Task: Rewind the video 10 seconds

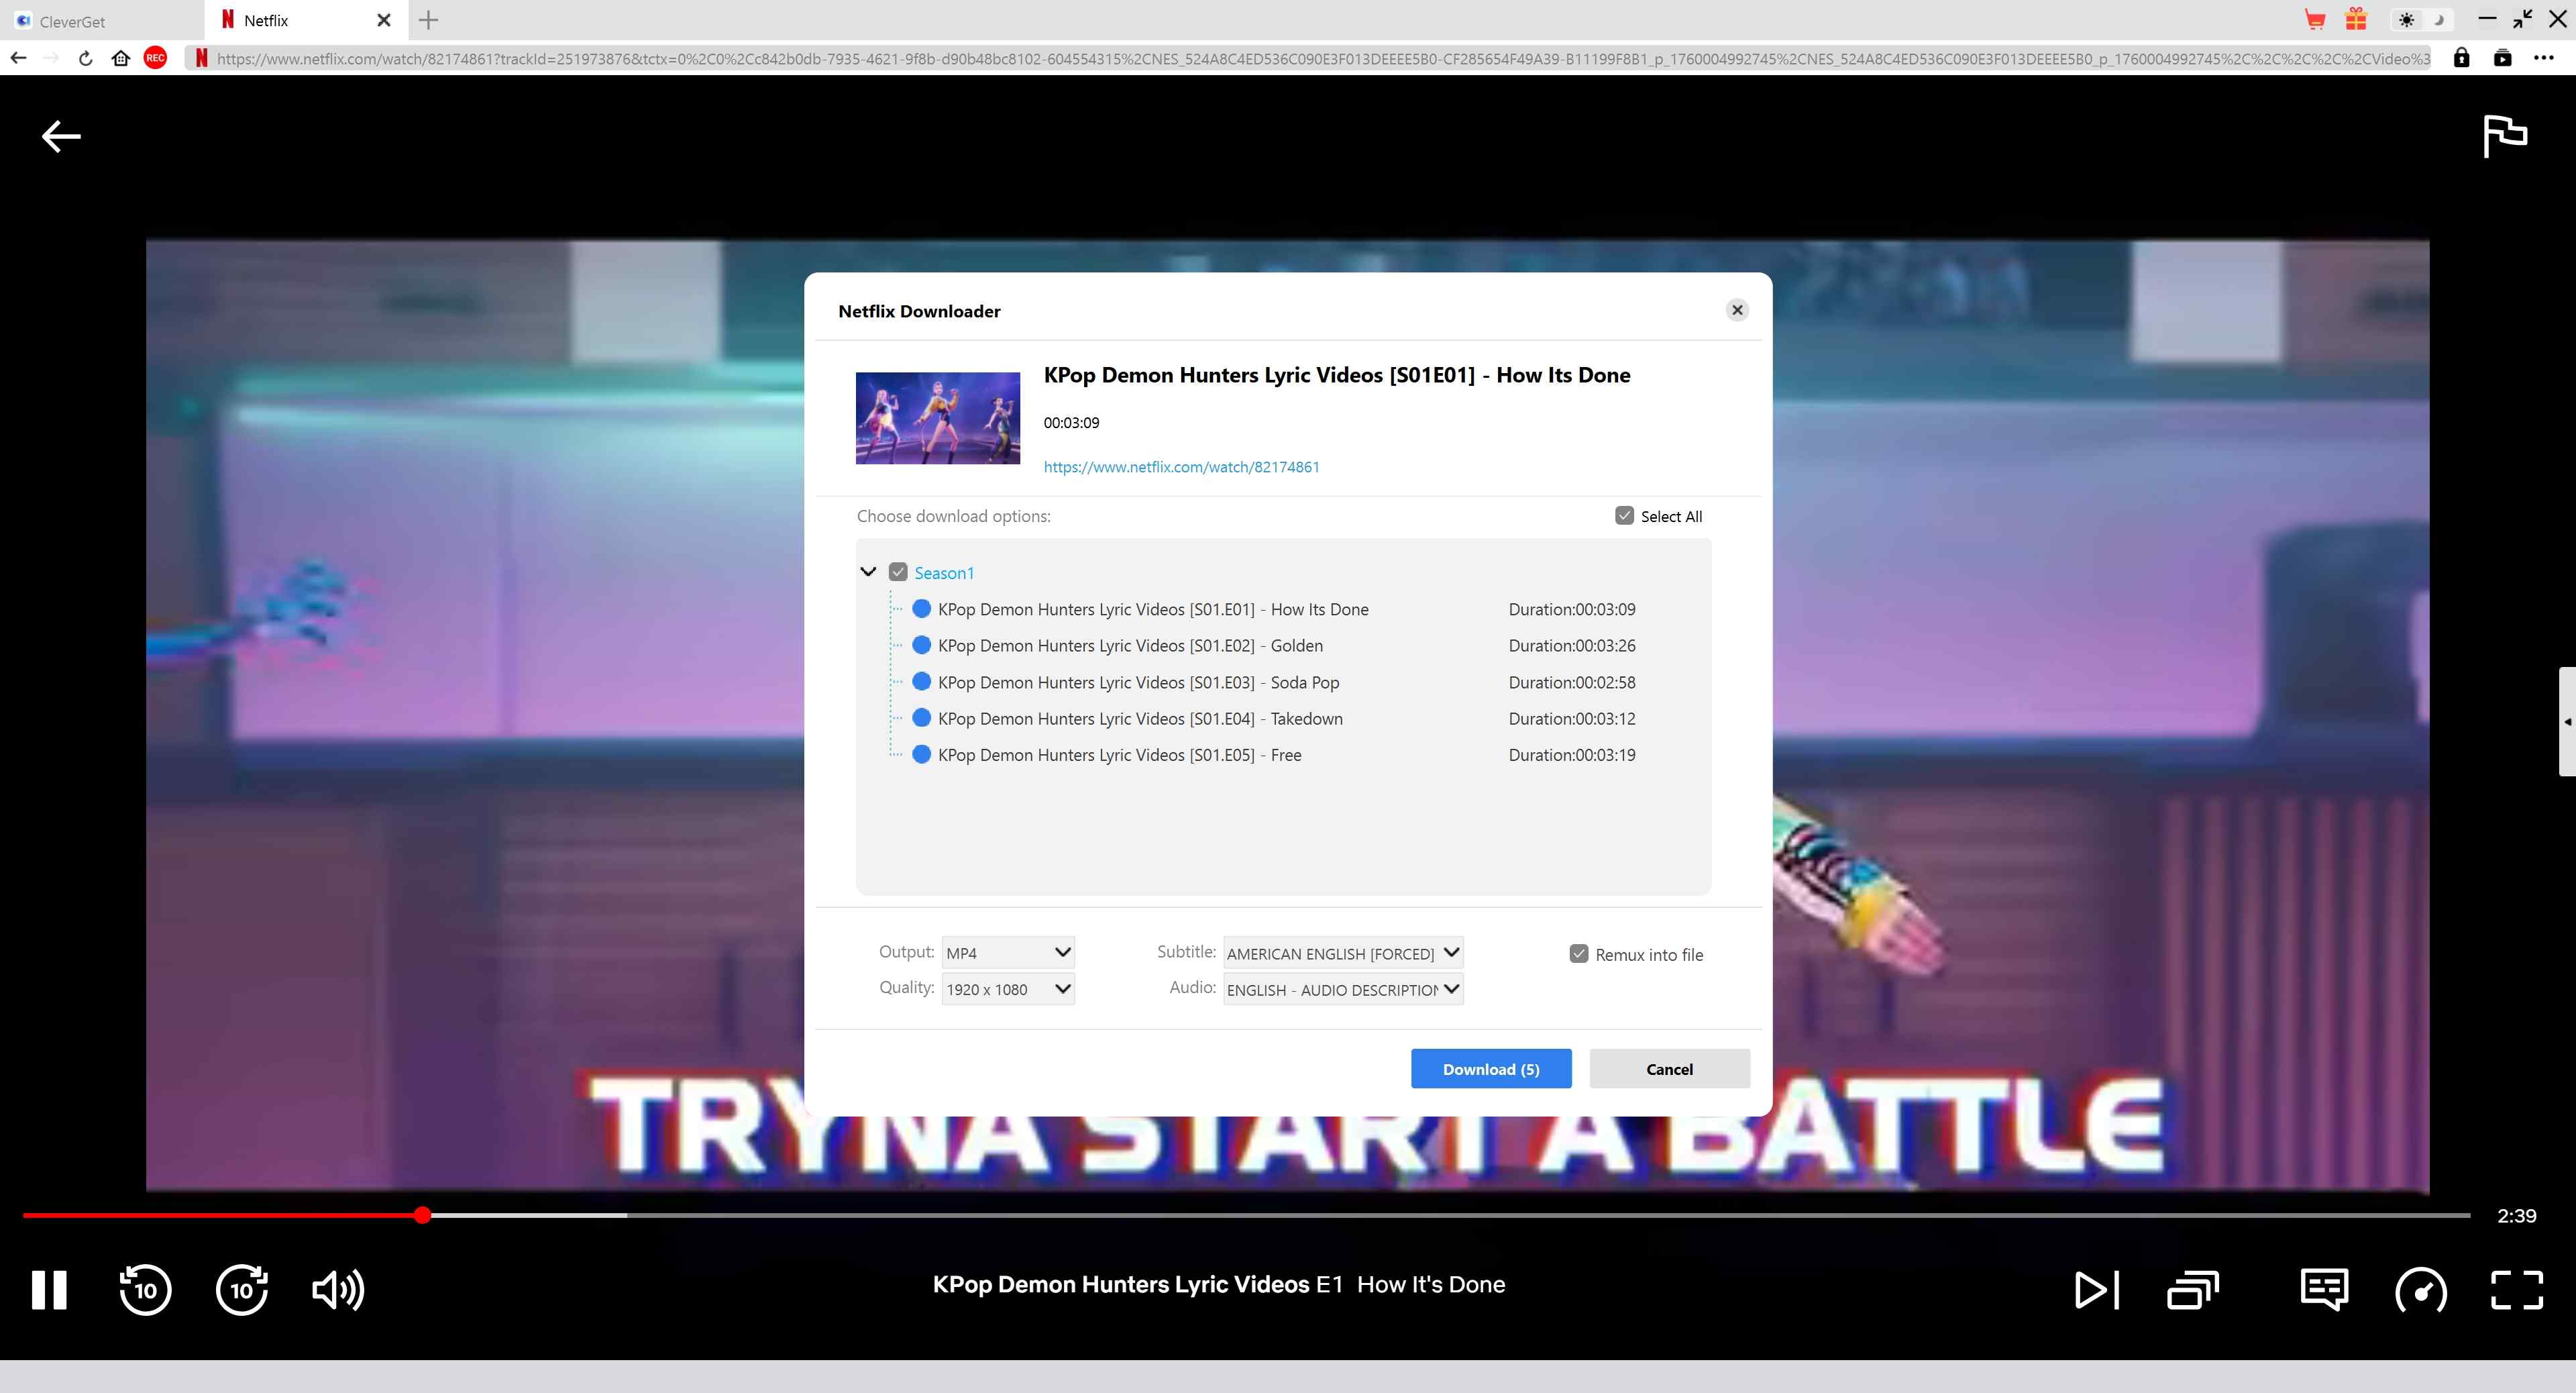Action: (145, 1289)
